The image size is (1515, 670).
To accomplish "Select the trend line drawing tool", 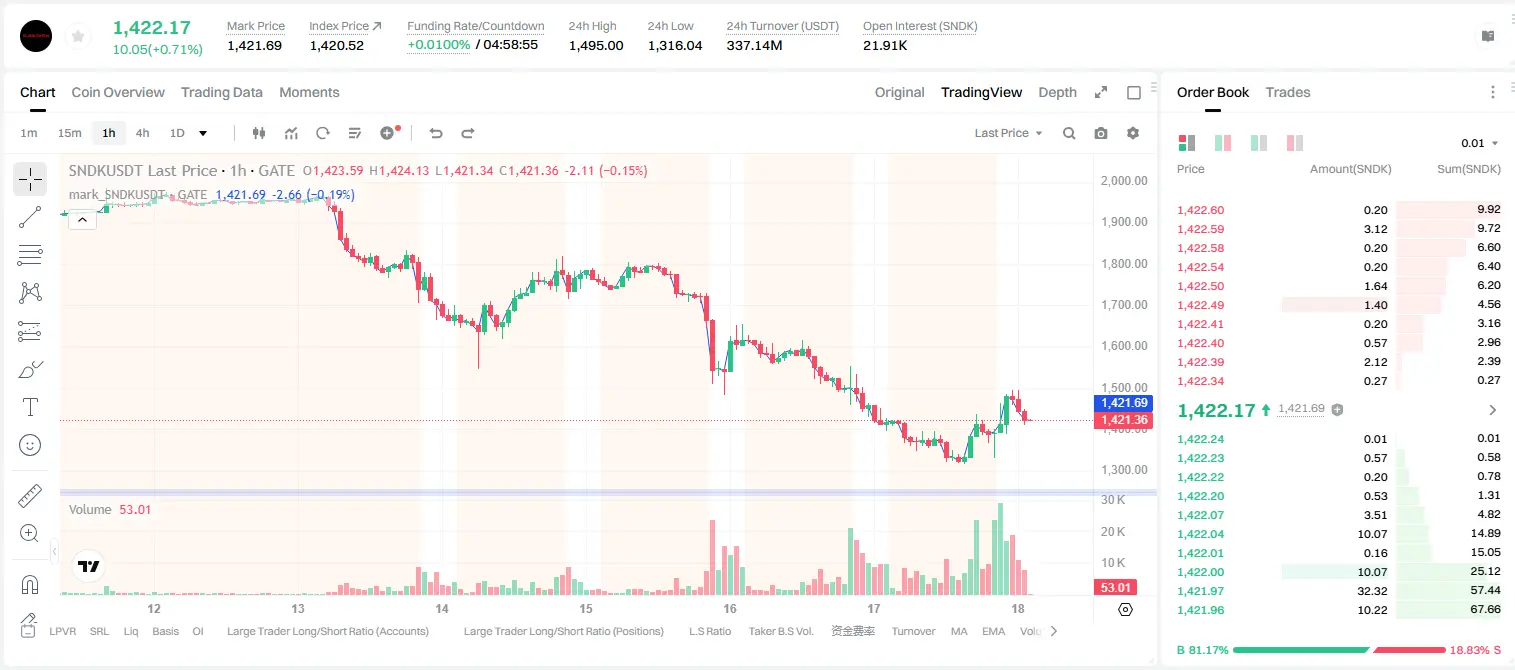I will pyautogui.click(x=30, y=217).
